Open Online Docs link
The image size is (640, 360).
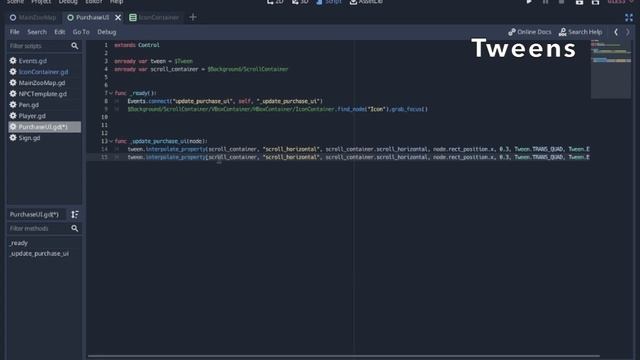(x=529, y=32)
